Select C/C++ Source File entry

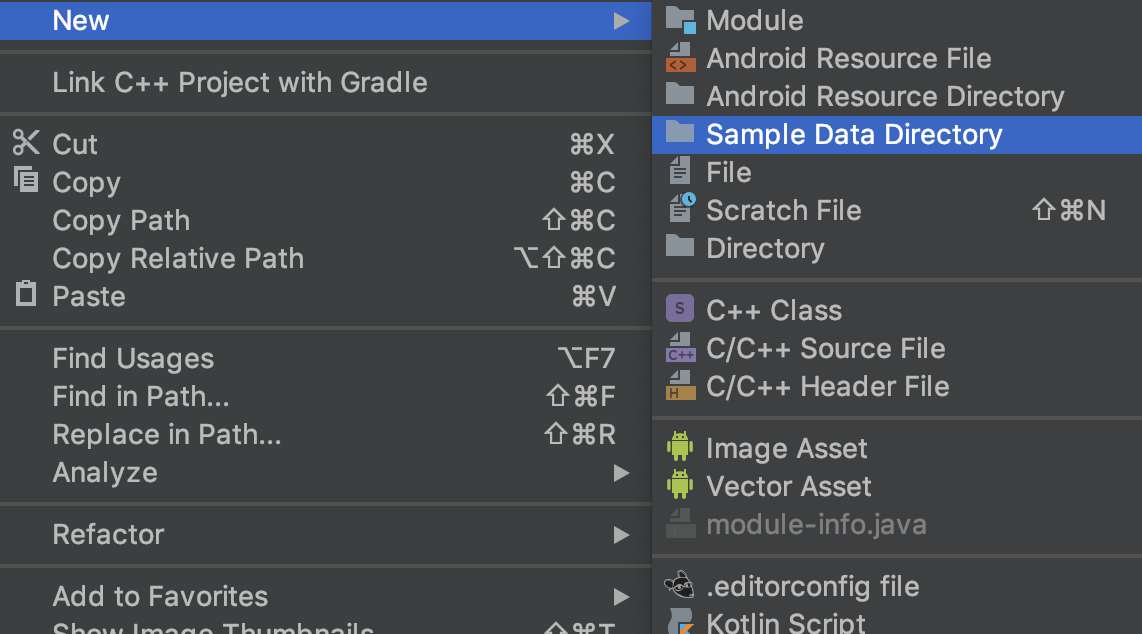coord(826,348)
